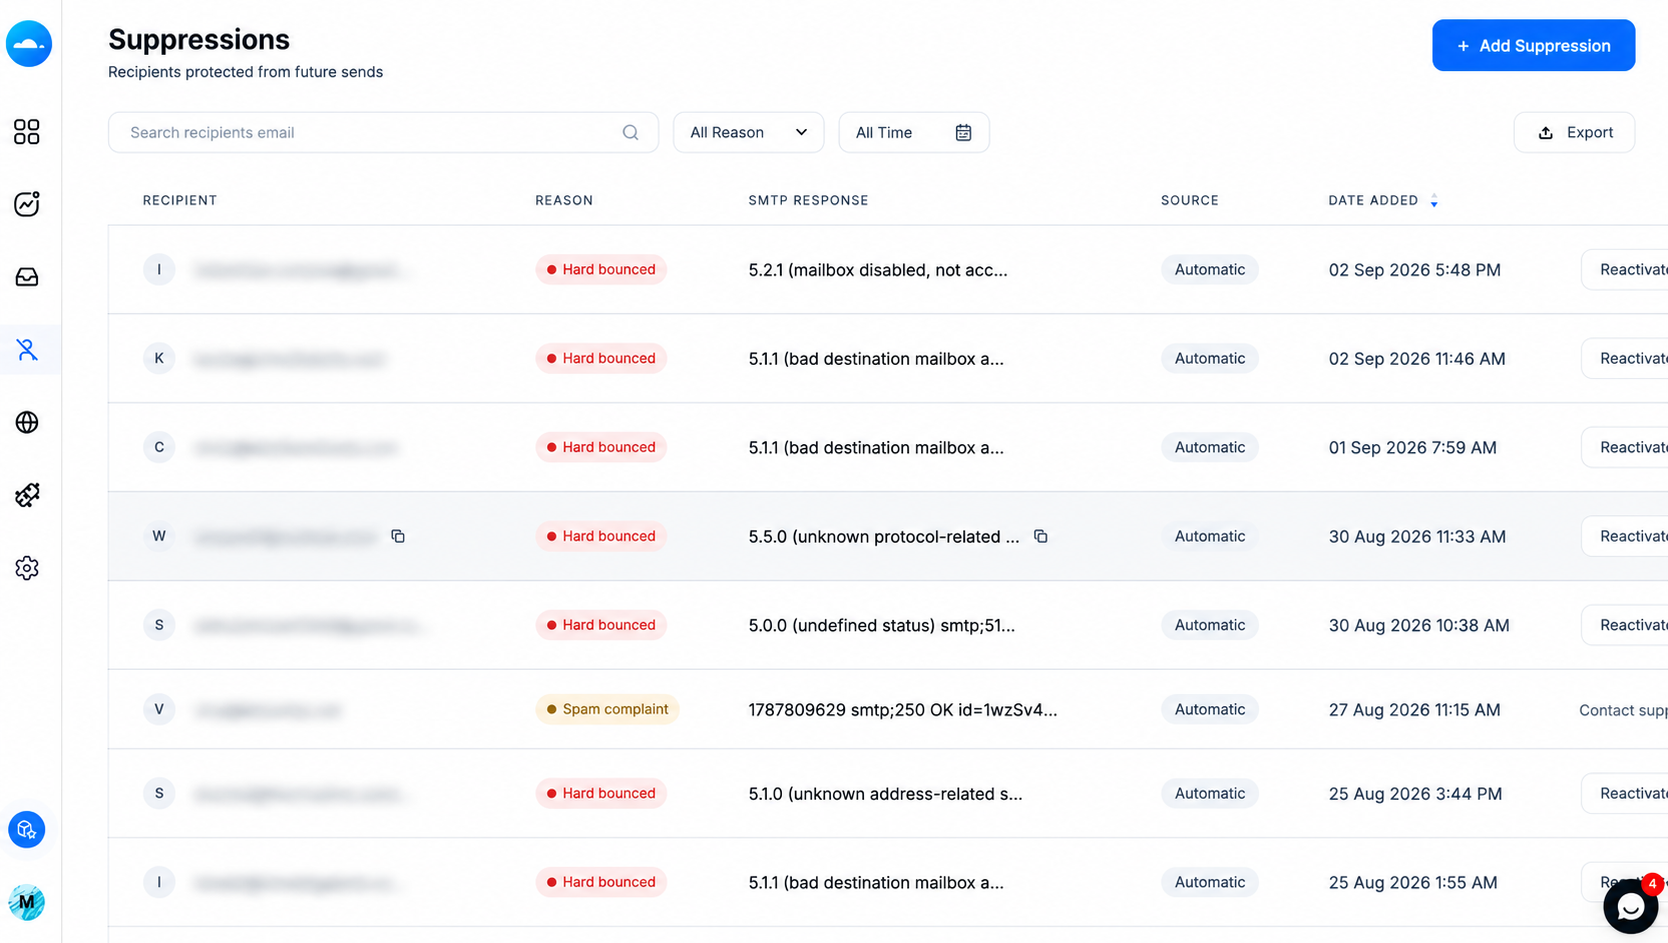1668x943 pixels.
Task: Open the M user avatar menu
Action: pyautogui.click(x=27, y=902)
